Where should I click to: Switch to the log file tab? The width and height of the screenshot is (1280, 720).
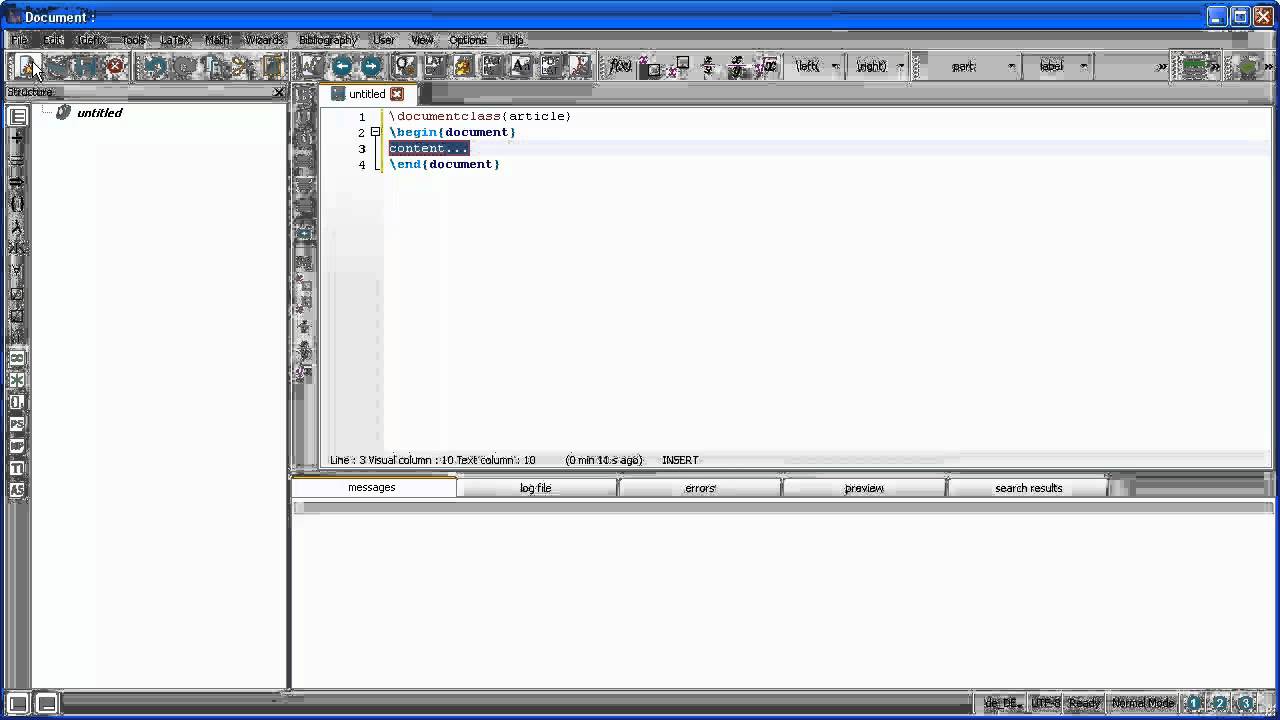tap(536, 488)
